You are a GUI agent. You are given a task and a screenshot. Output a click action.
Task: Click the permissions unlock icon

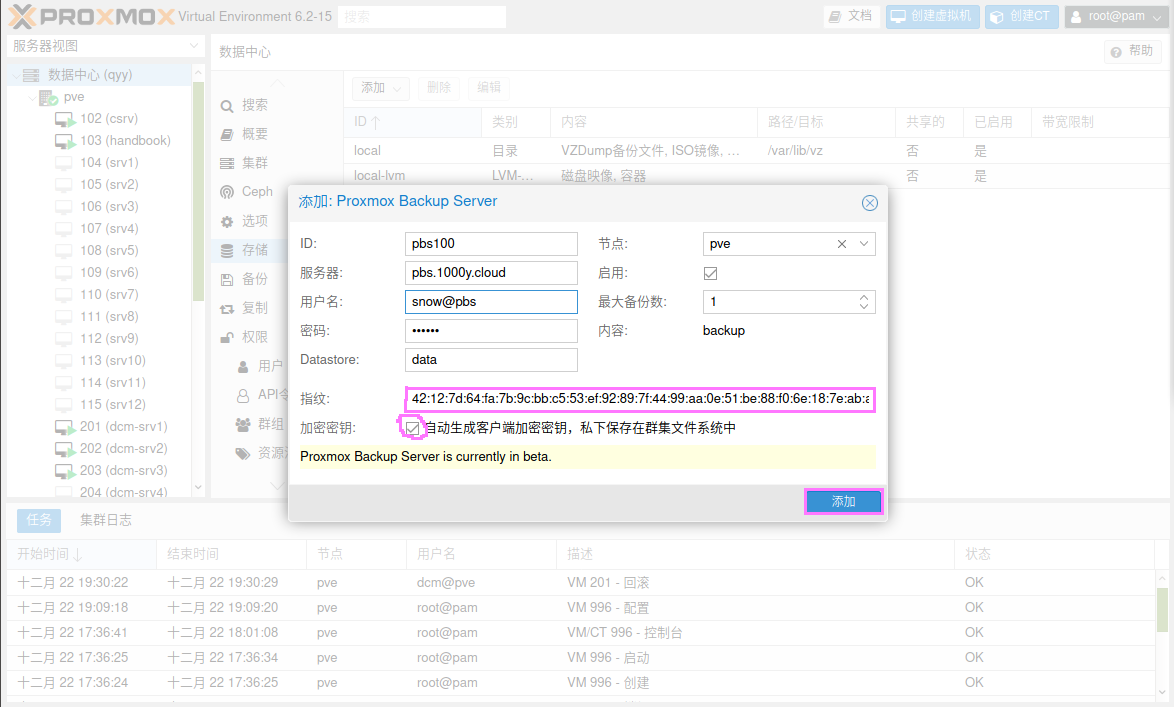[x=227, y=338]
